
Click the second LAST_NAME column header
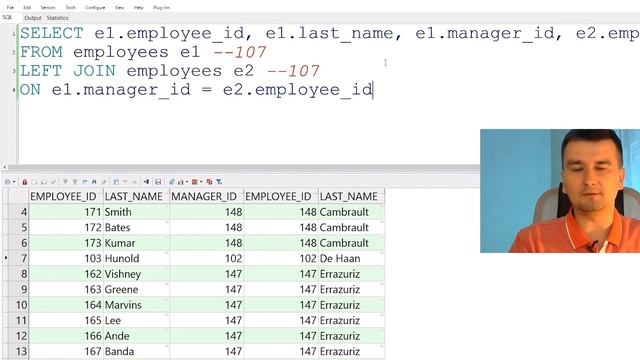pyautogui.click(x=351, y=196)
